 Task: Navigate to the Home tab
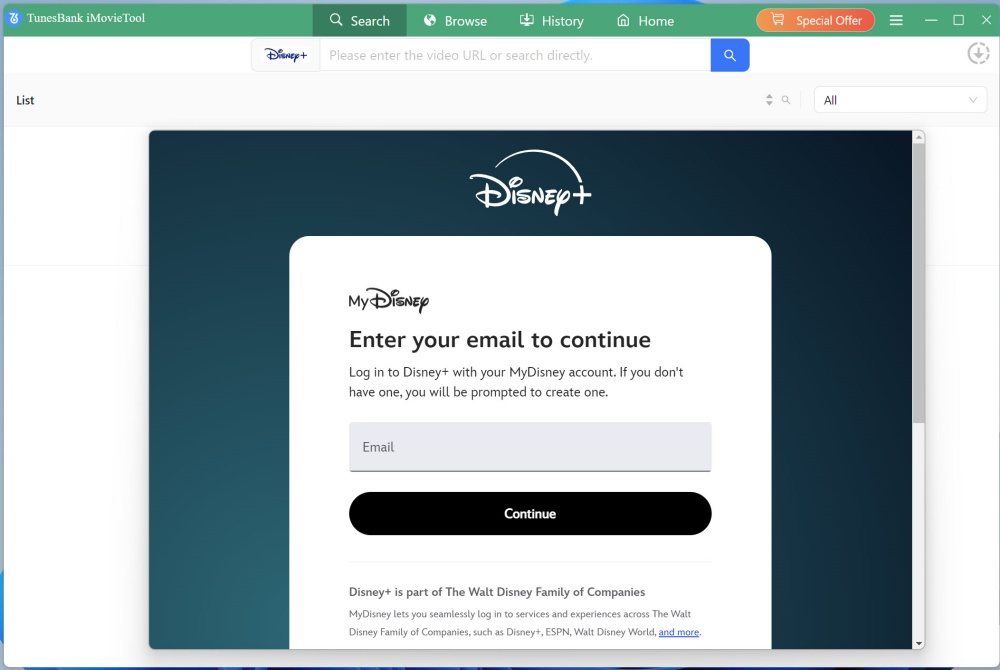coord(645,20)
